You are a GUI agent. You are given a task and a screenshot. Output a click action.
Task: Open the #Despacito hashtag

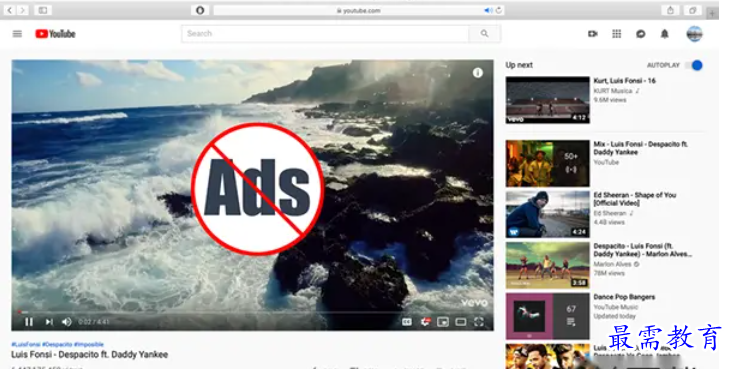(57, 344)
